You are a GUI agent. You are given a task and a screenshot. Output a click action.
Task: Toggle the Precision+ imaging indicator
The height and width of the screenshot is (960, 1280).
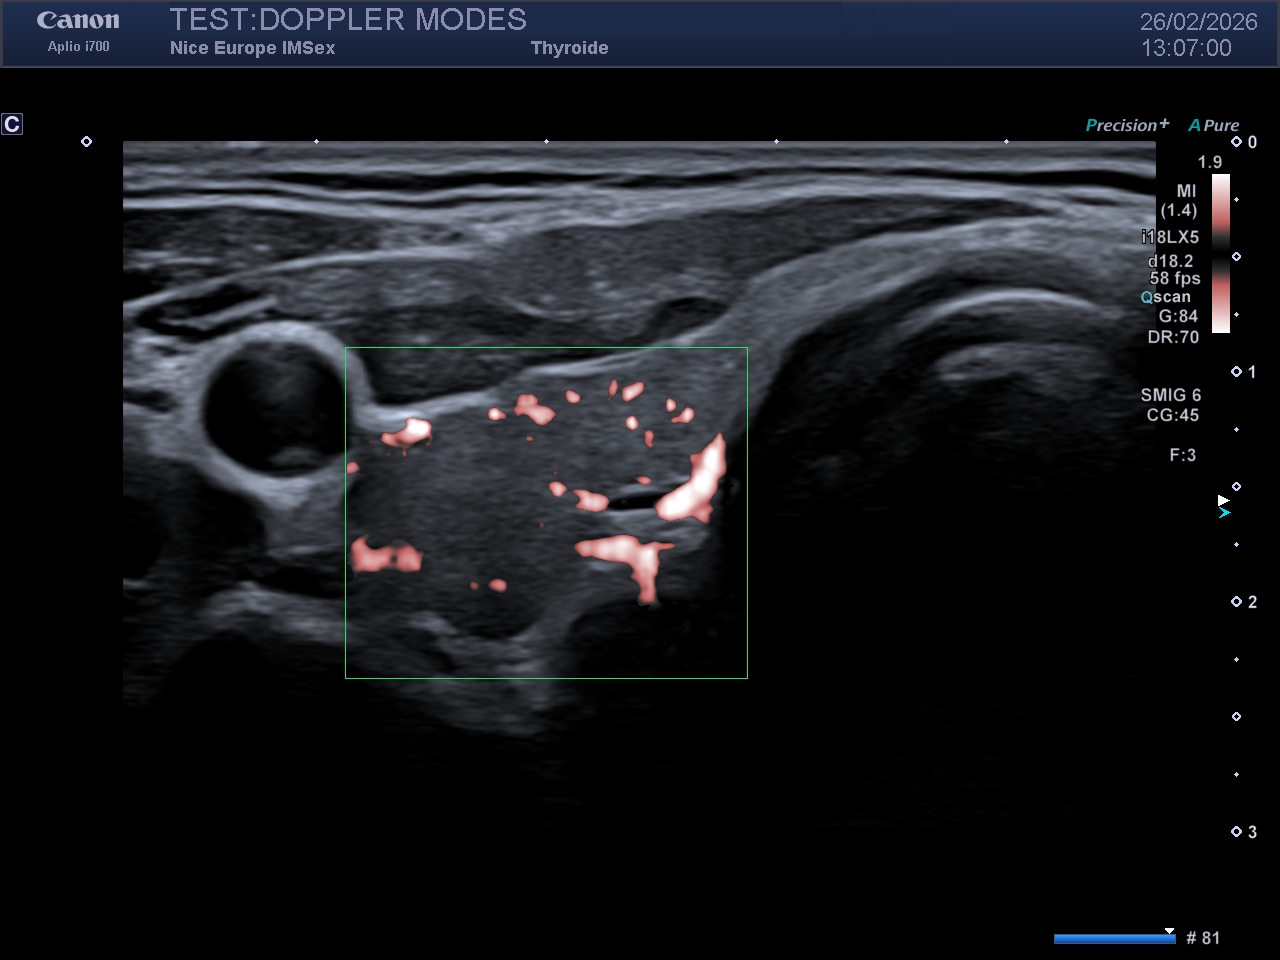pos(1127,125)
